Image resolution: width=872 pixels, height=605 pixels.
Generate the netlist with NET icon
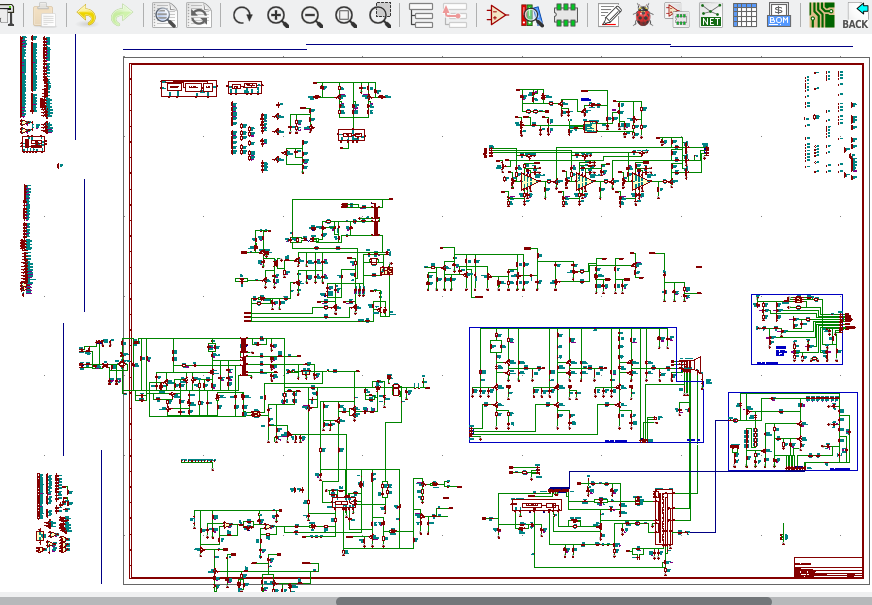click(x=711, y=15)
